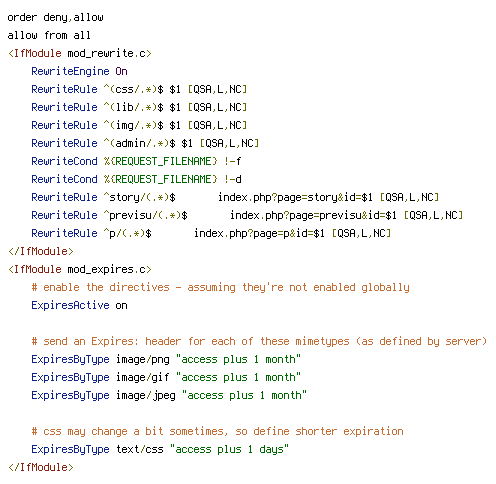
Task: Click the RewriteRule for img path
Action: point(139,125)
